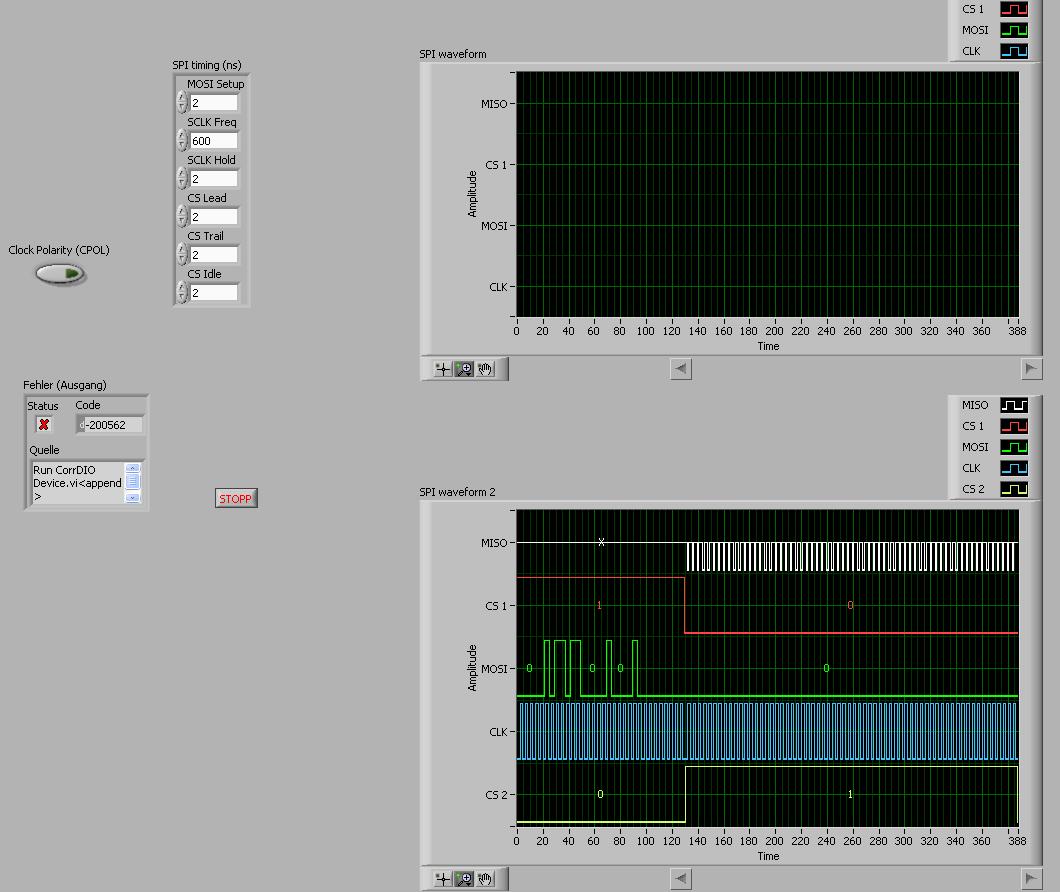1060x892 pixels.
Task: Click the CS 1 red plot swatch in lower legend
Action: (x=1014, y=426)
